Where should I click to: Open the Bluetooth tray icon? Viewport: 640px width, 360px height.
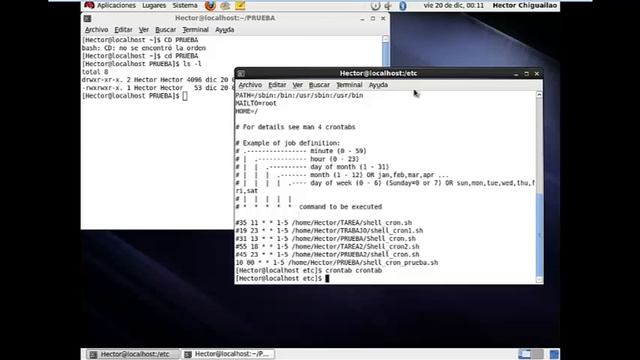coord(403,6)
